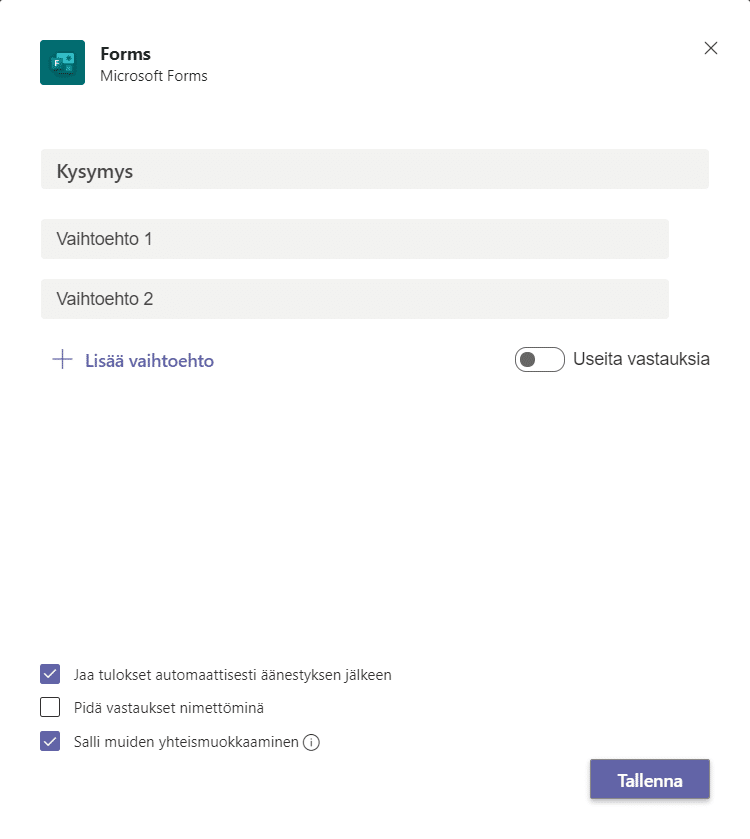The height and width of the screenshot is (839, 750).
Task: Click the plus icon beside Lisää vaihtoehto
Action: tap(63, 359)
